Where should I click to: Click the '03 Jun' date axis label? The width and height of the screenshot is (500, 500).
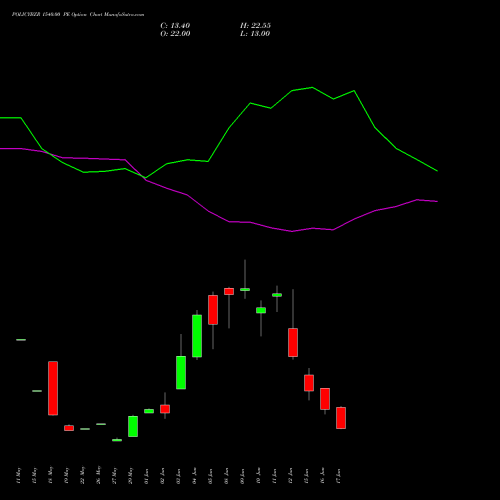pos(178,476)
